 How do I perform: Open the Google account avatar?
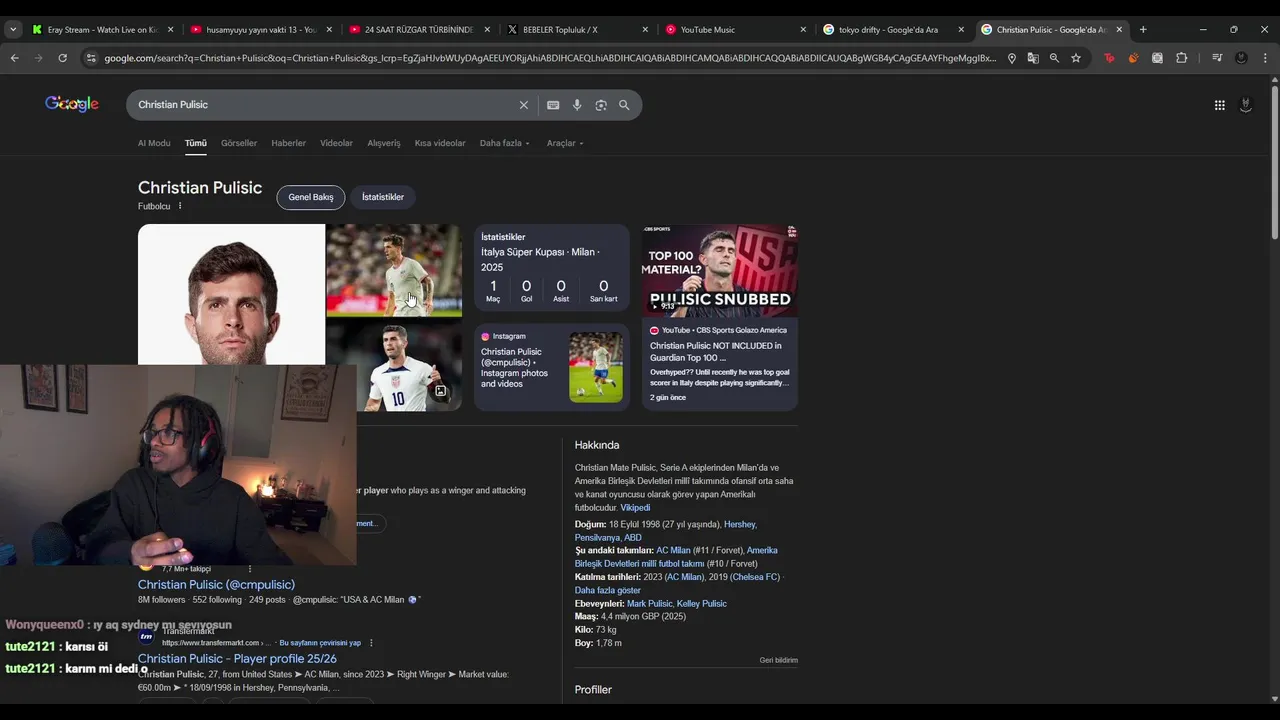(x=1245, y=105)
